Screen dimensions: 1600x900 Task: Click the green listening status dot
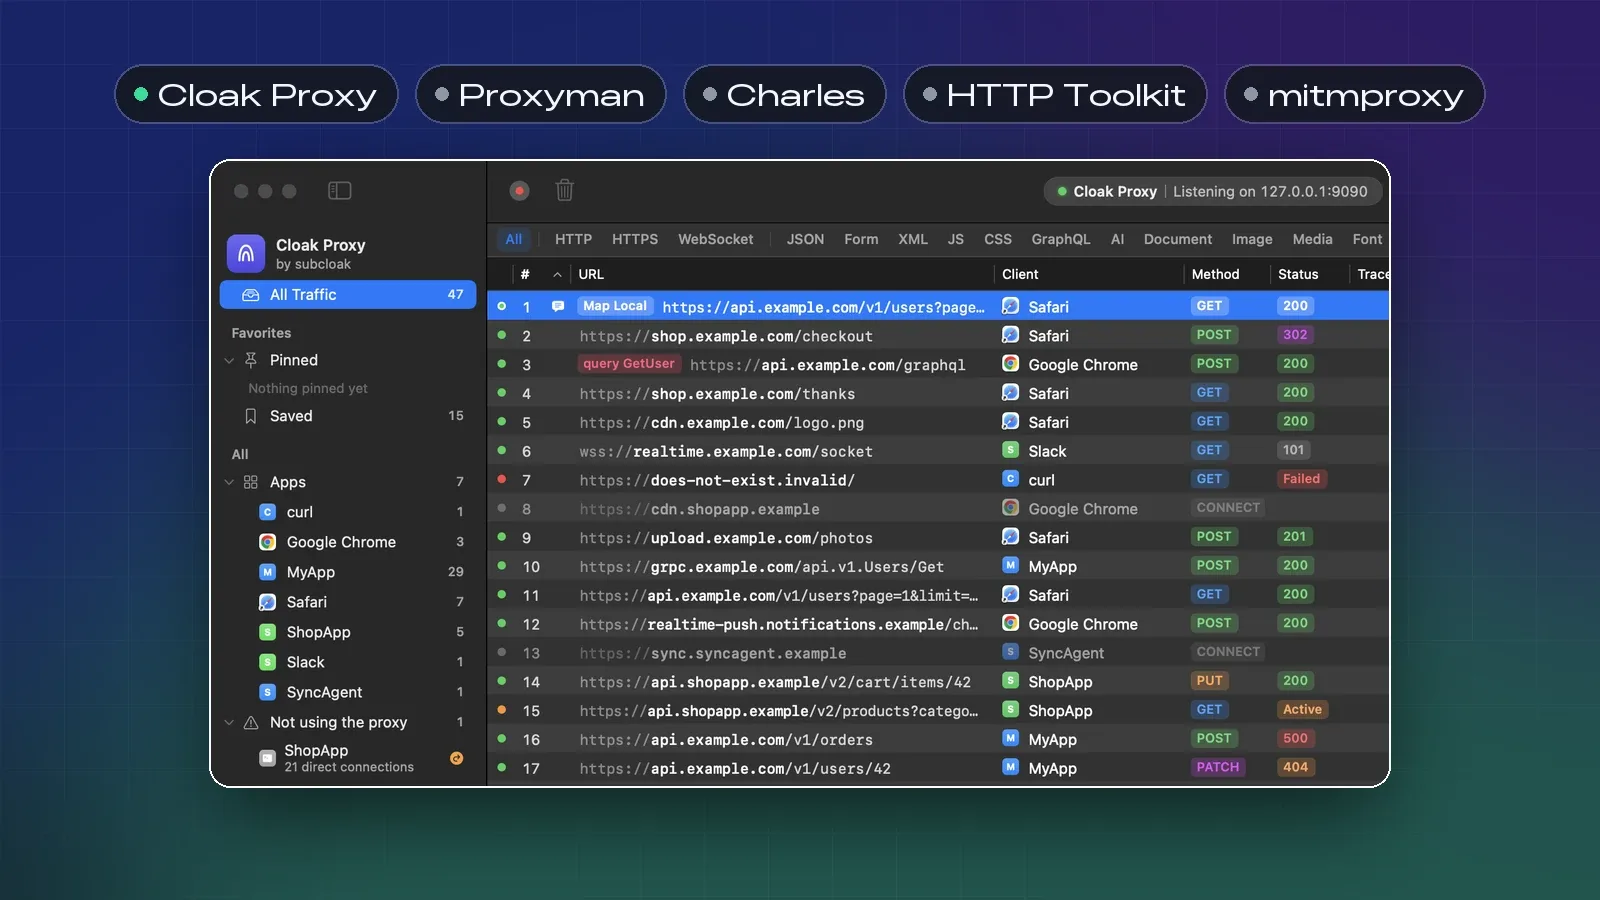pos(1062,191)
